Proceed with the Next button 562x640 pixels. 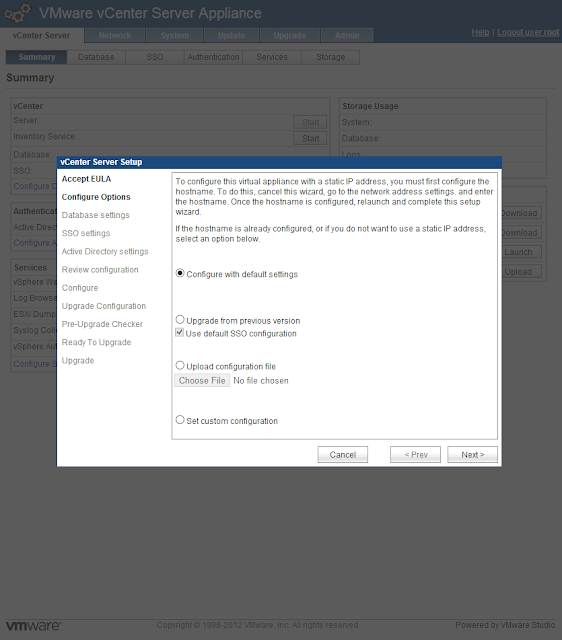click(473, 455)
